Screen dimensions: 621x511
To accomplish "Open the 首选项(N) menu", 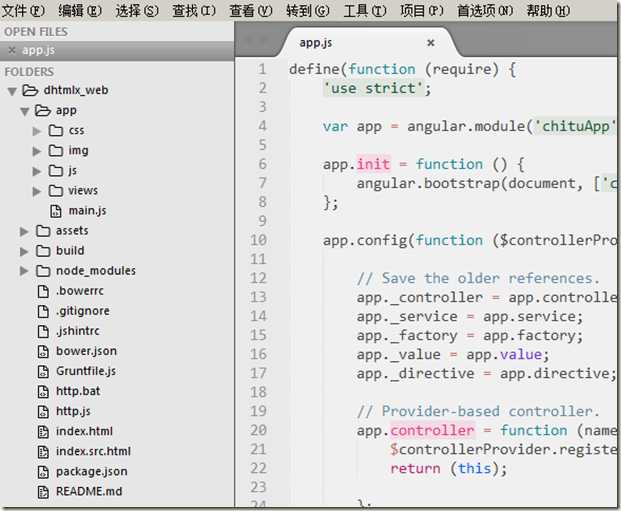I will pyautogui.click(x=485, y=11).
